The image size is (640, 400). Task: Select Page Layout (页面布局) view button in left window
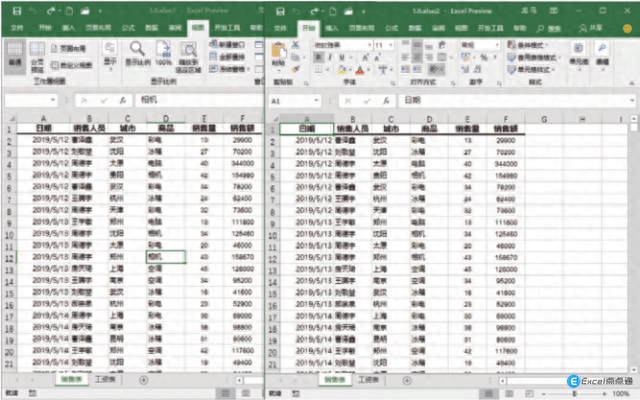pyautogui.click(x=69, y=49)
